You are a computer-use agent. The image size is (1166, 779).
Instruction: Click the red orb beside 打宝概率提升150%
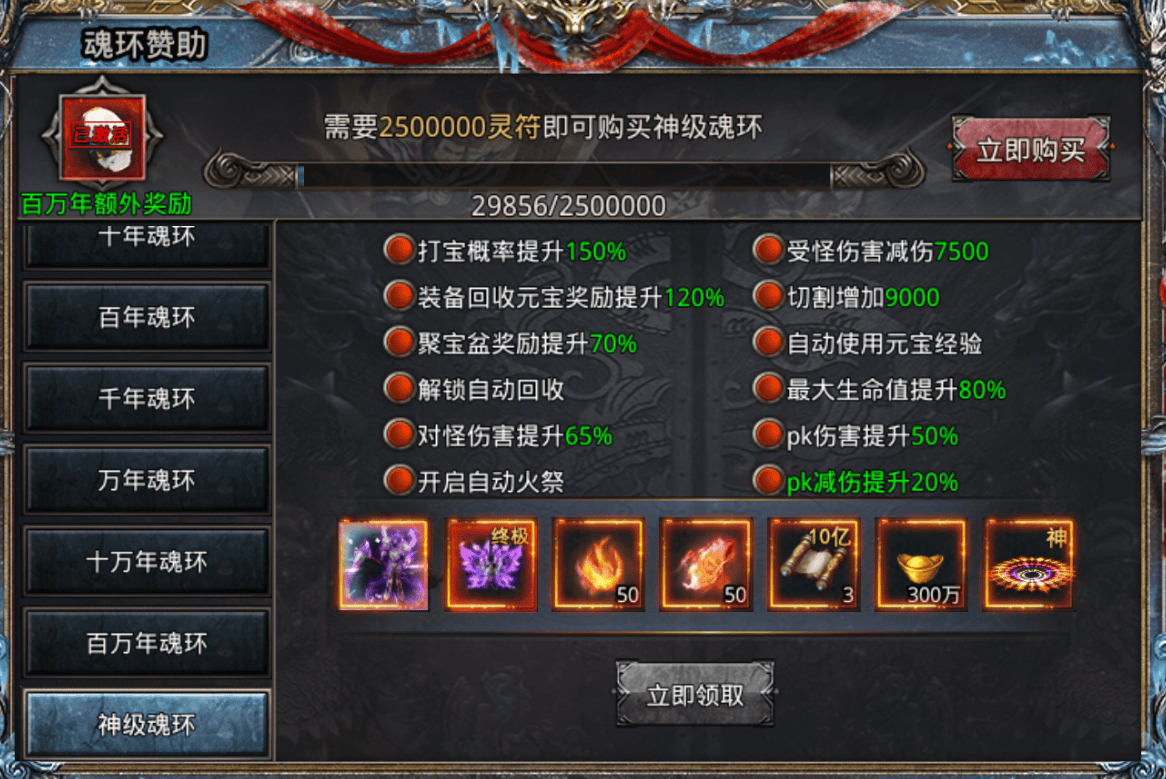399,250
